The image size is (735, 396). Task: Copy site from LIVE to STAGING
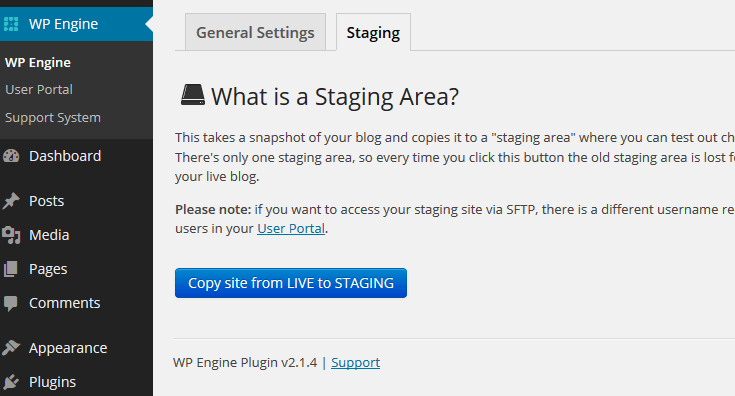coord(291,283)
